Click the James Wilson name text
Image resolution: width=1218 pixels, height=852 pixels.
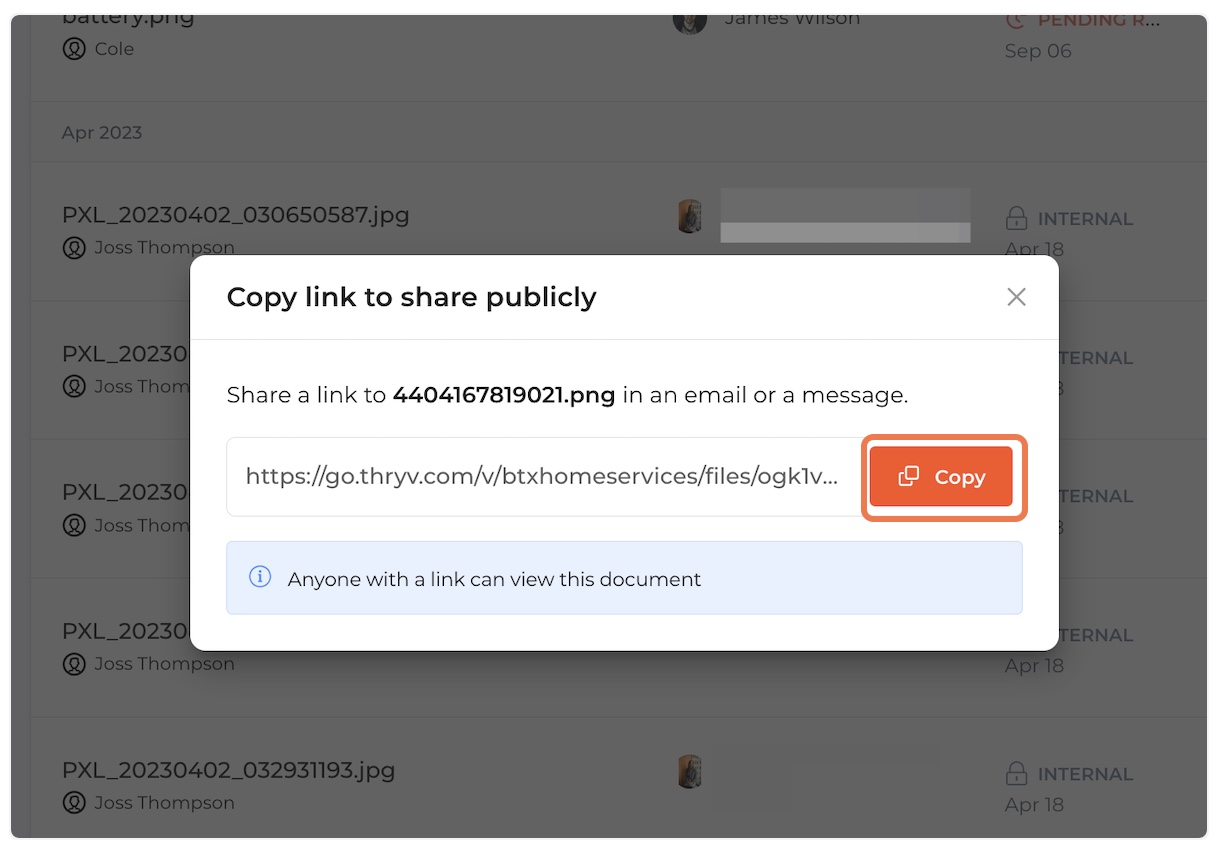click(792, 19)
